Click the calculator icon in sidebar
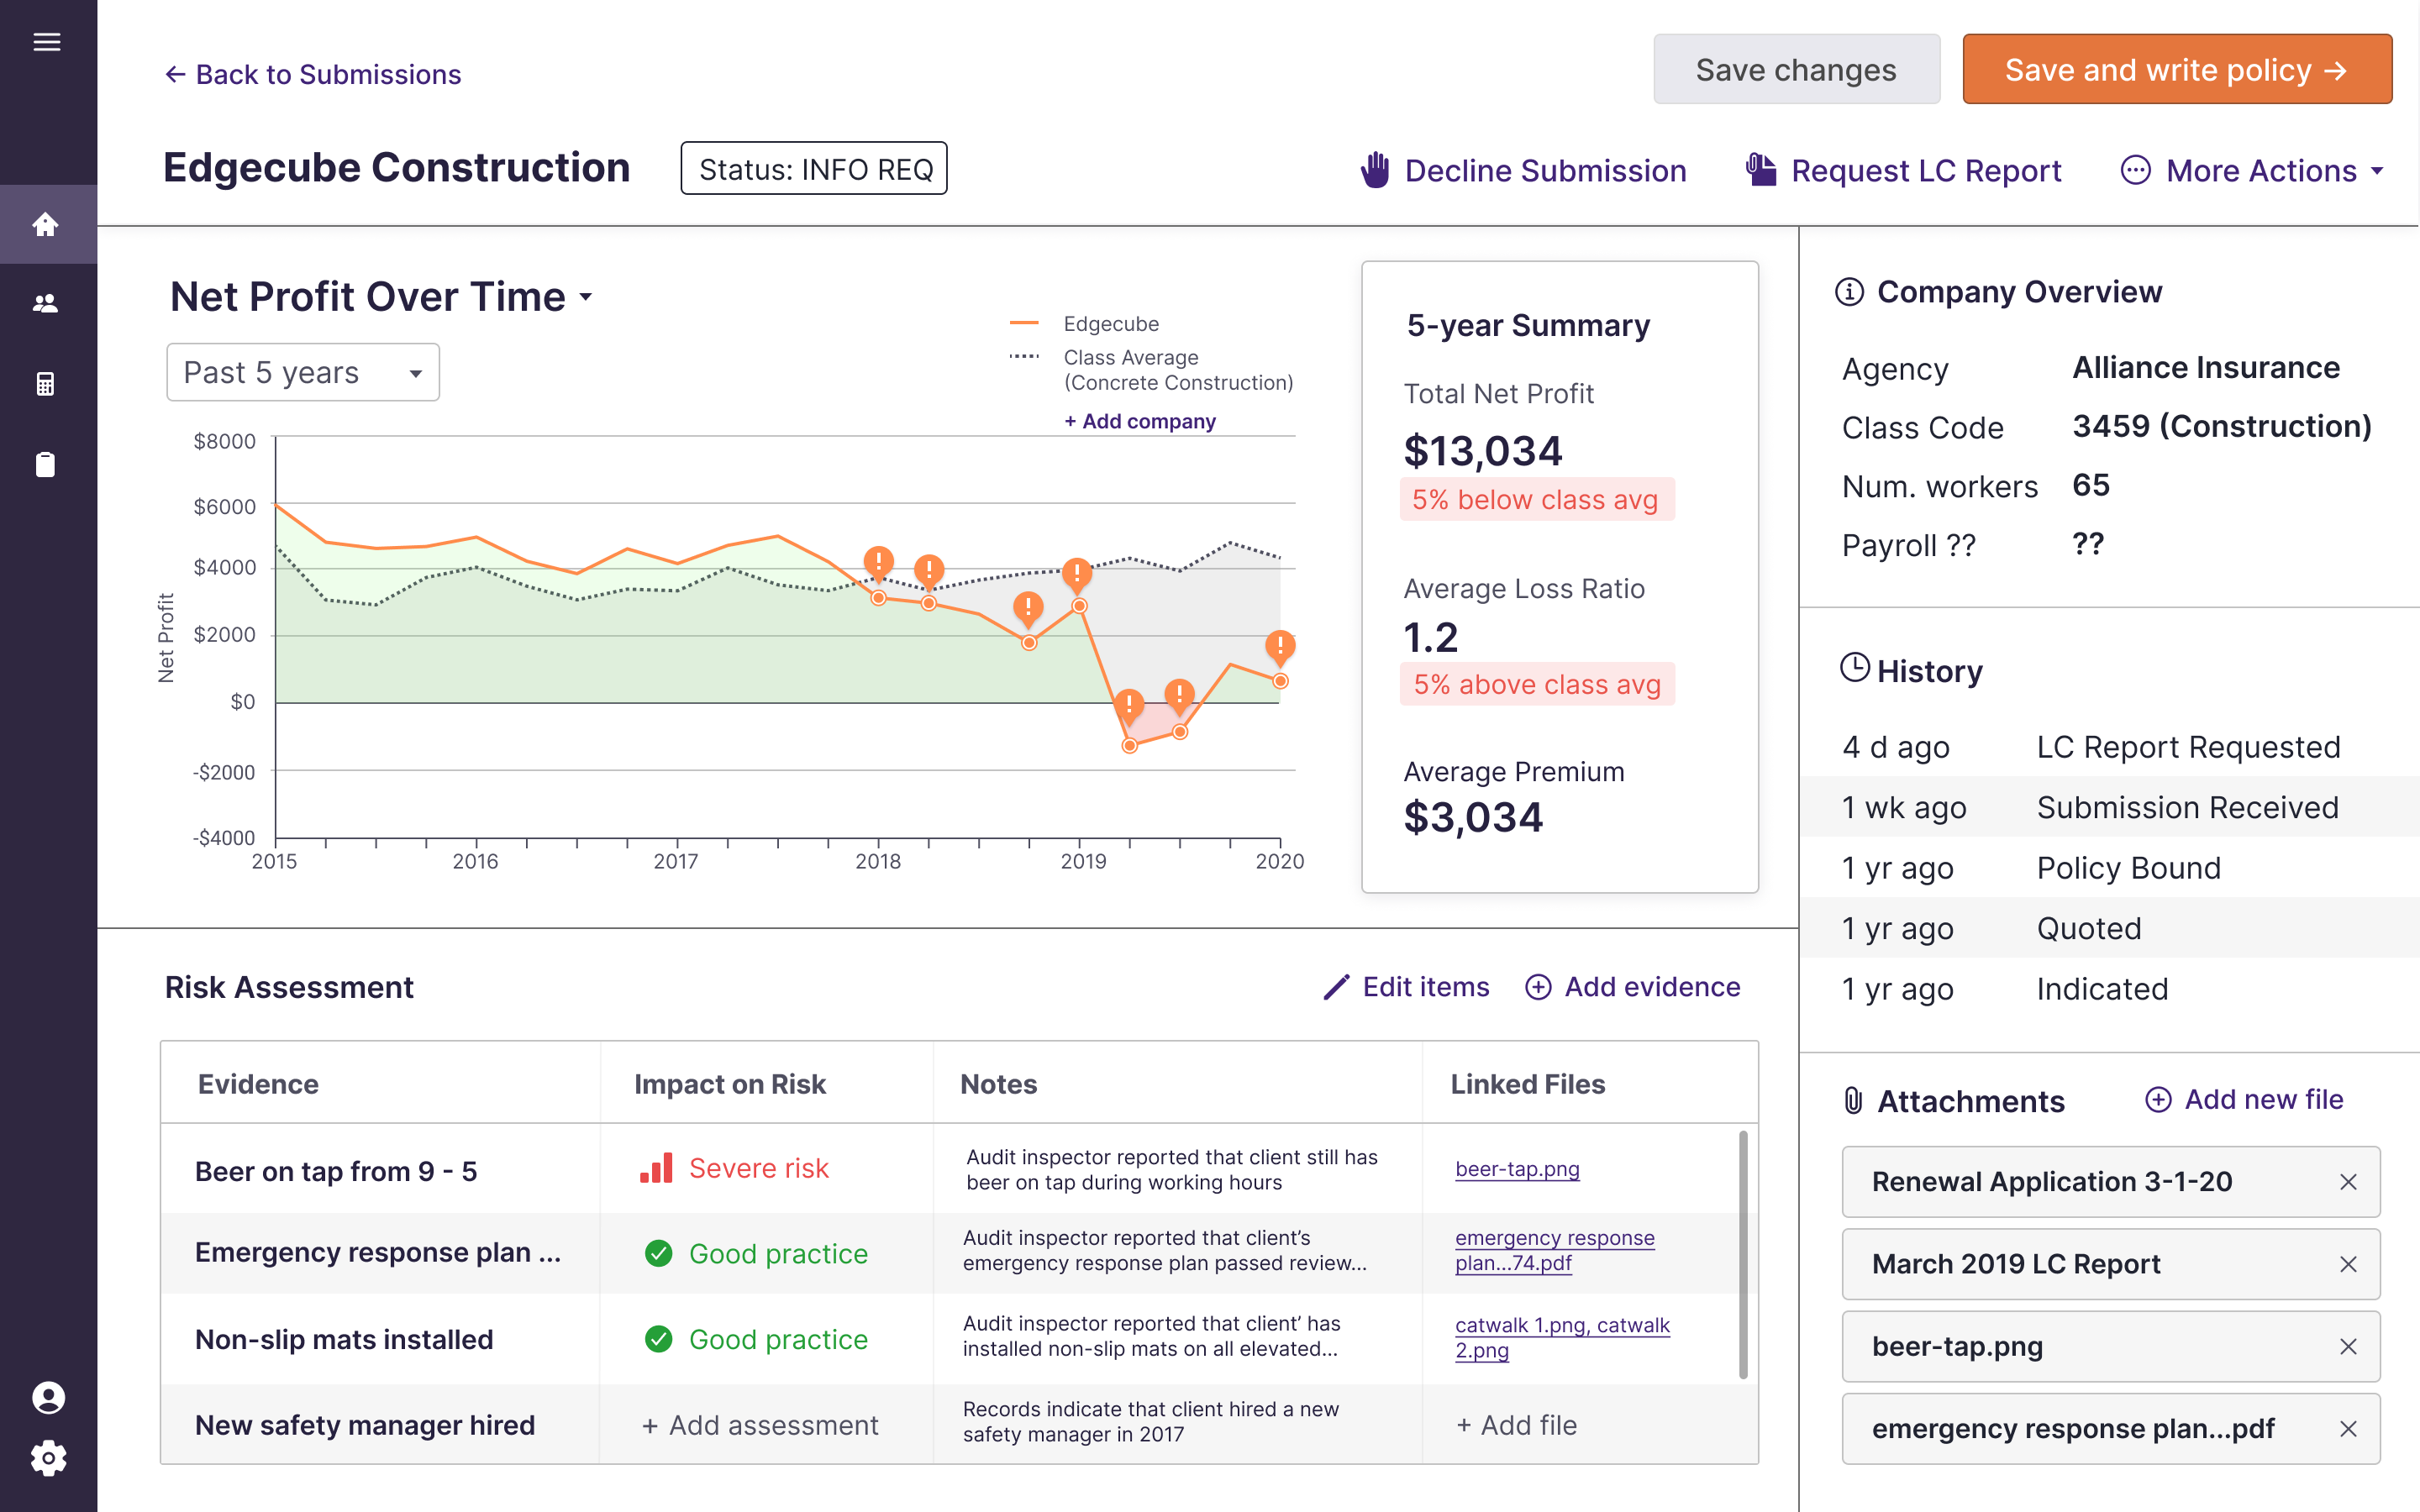This screenshot has width=2420, height=1512. pos(46,384)
